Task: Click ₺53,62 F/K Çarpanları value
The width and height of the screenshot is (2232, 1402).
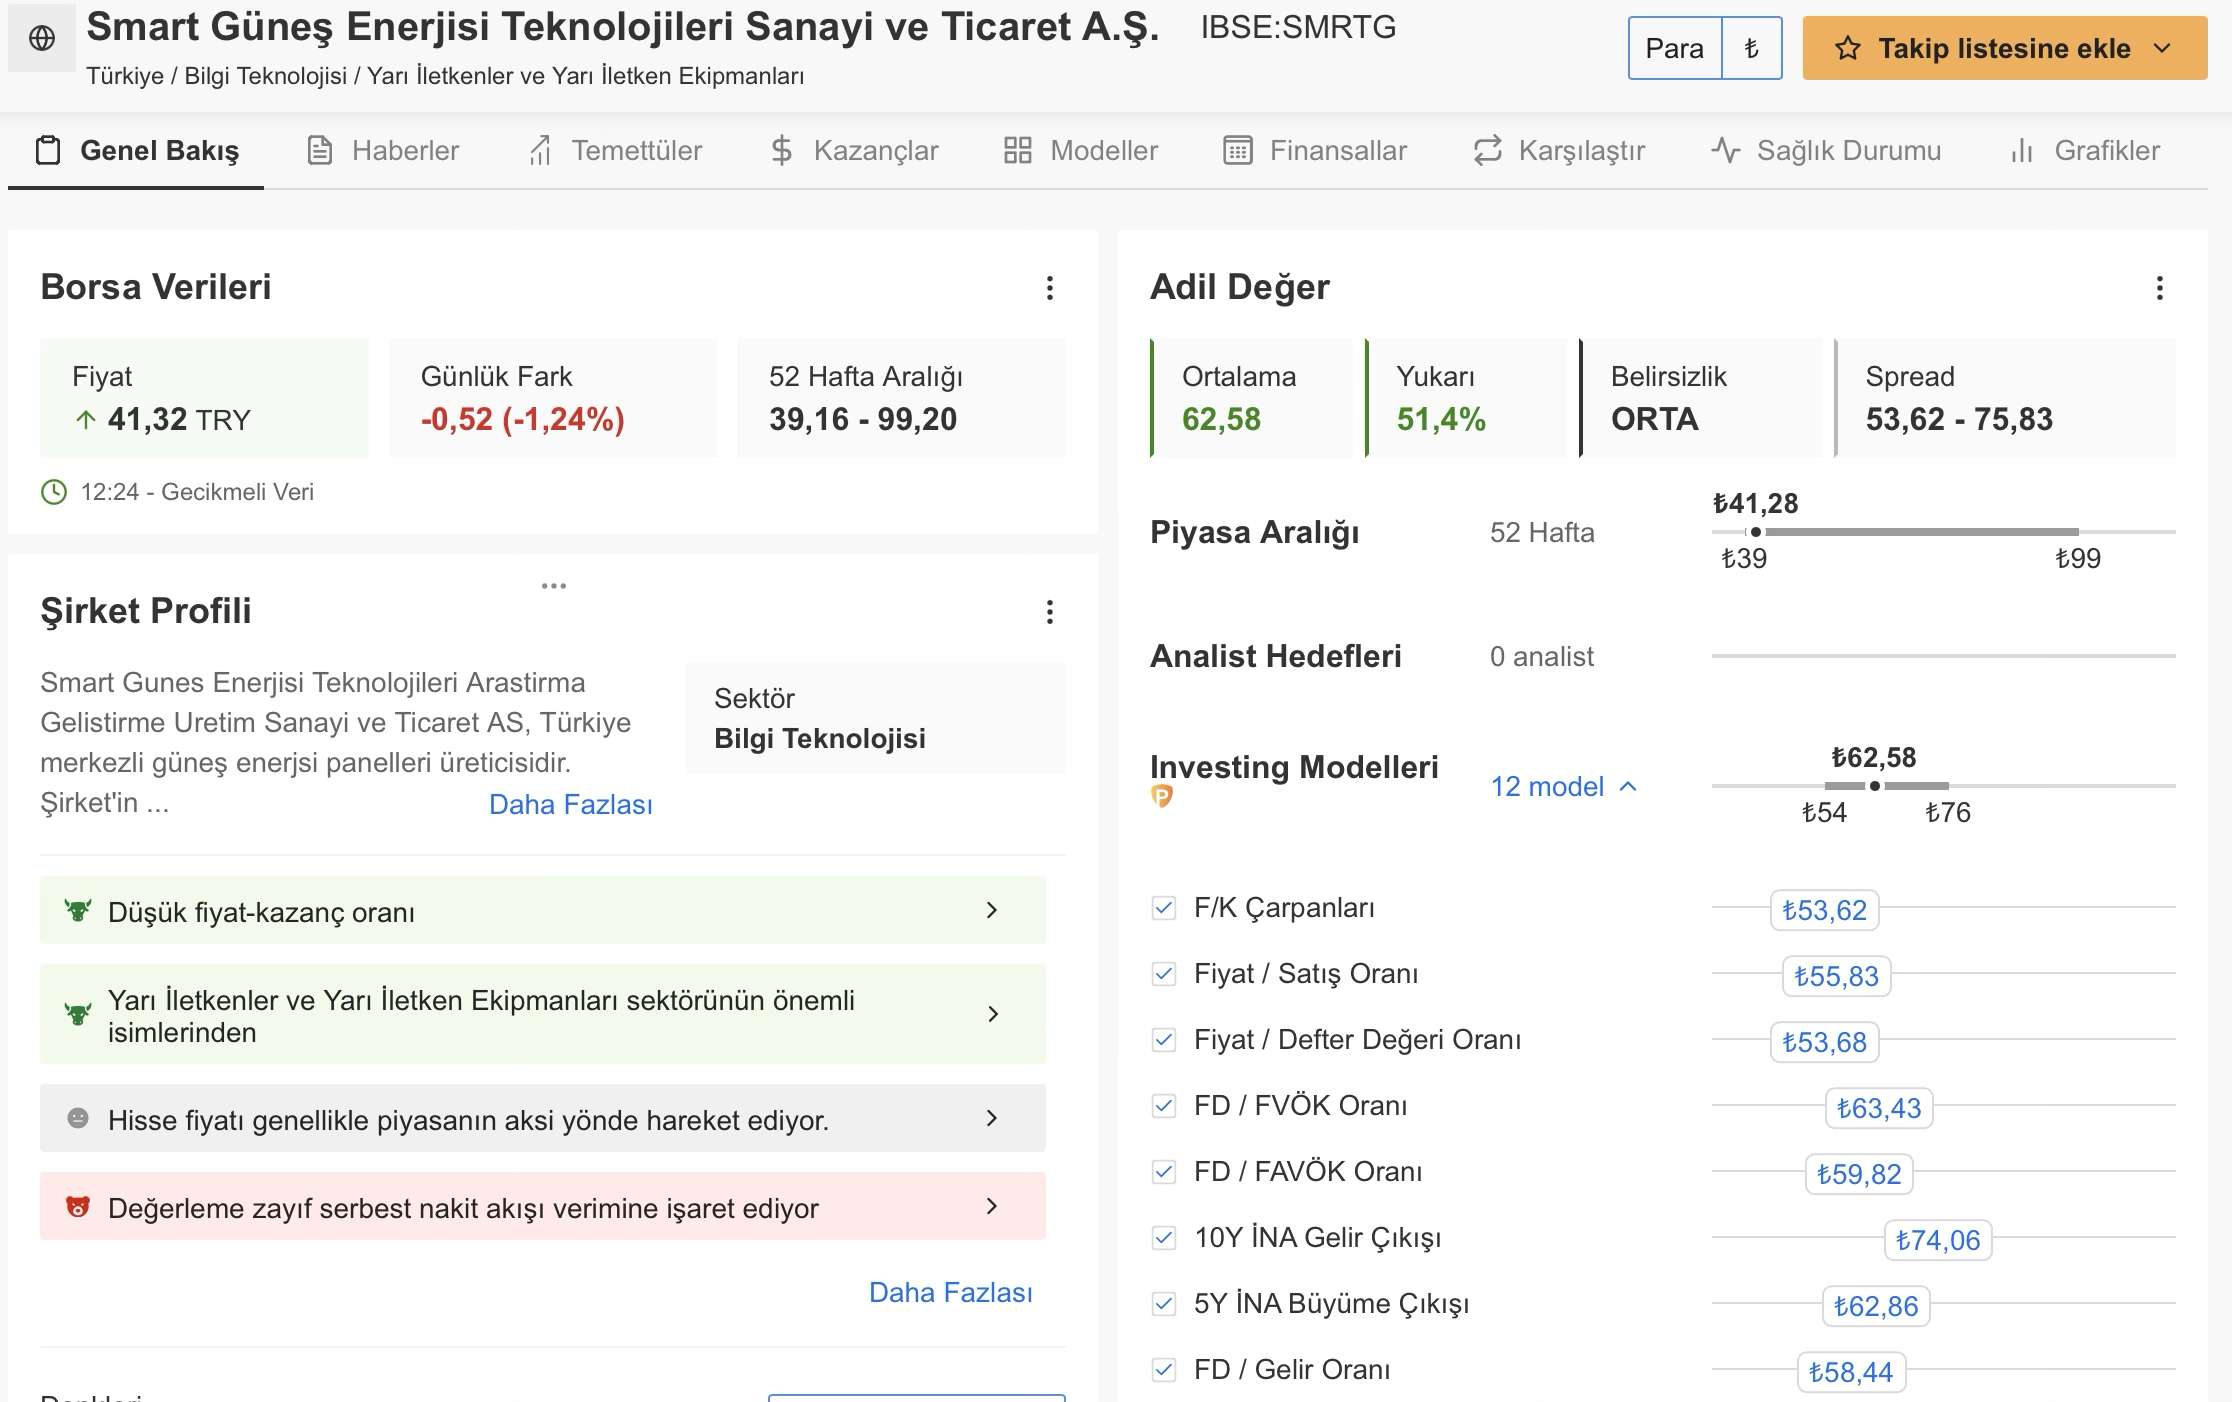Action: 1824,910
